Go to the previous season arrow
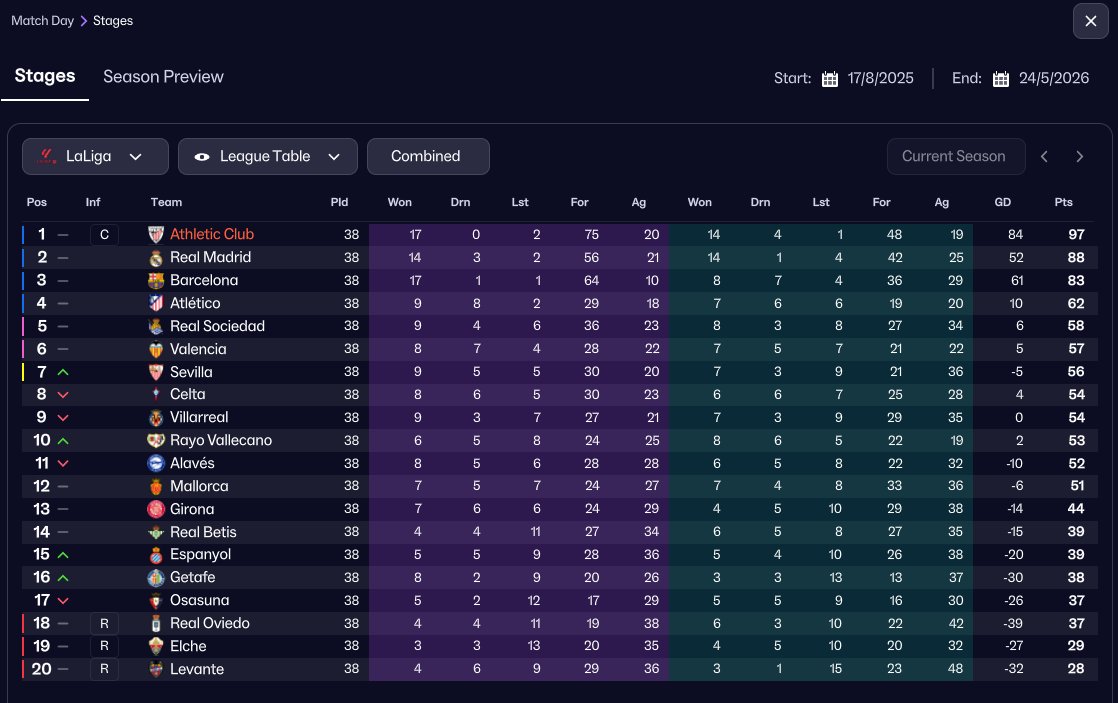The height and width of the screenshot is (703, 1118). pyautogui.click(x=1044, y=156)
